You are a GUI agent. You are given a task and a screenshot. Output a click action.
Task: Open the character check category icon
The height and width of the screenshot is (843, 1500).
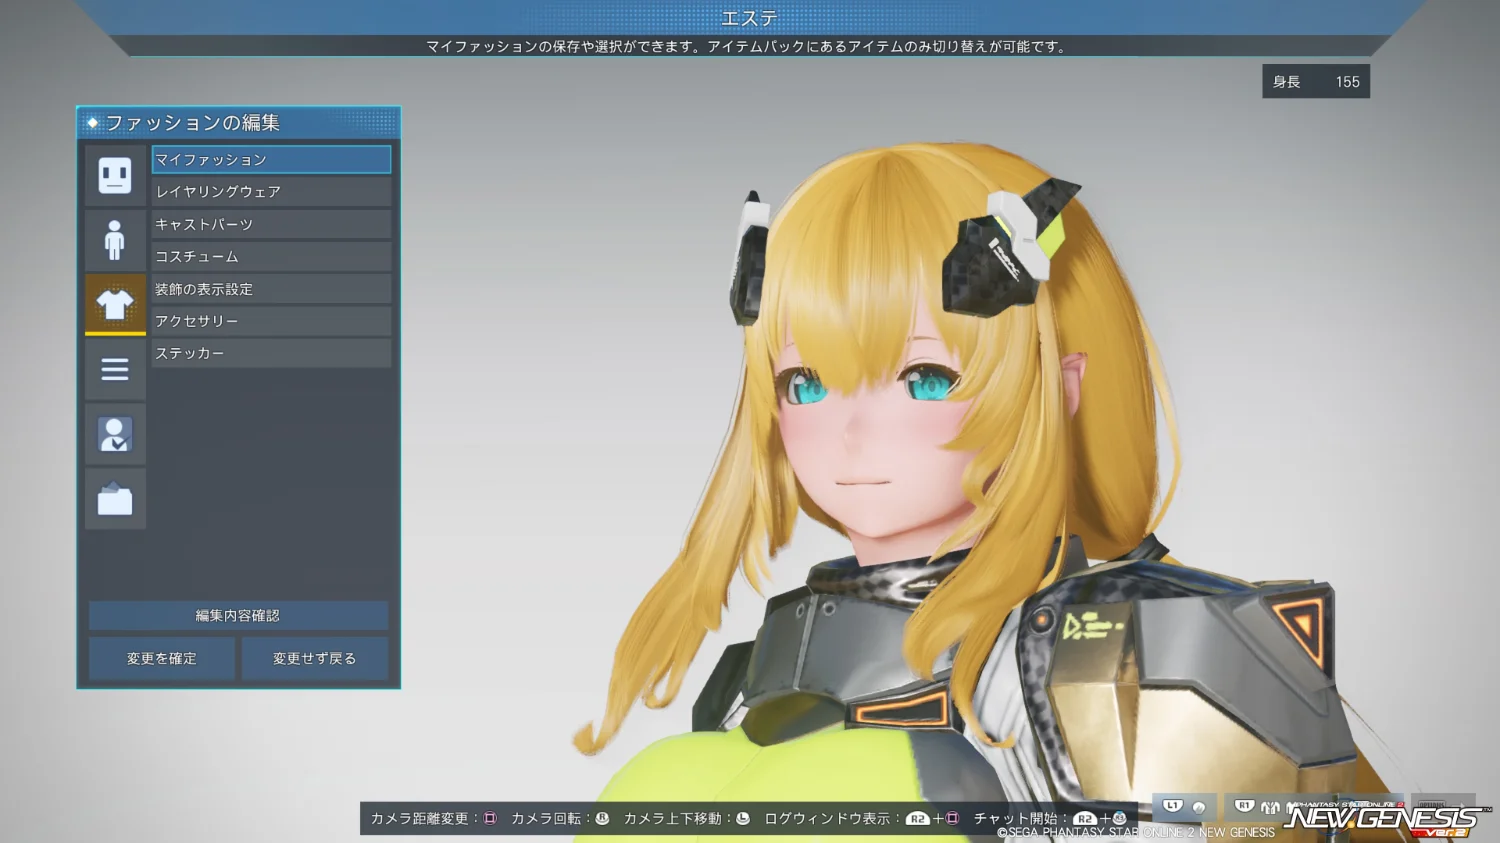click(115, 434)
